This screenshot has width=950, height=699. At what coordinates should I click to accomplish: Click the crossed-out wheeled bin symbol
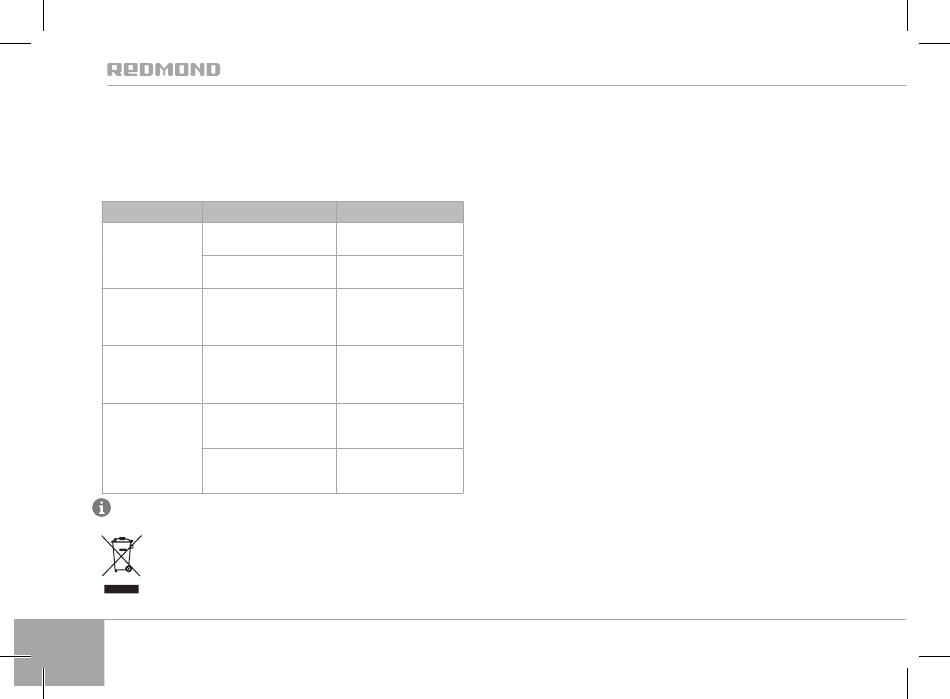[x=122, y=555]
